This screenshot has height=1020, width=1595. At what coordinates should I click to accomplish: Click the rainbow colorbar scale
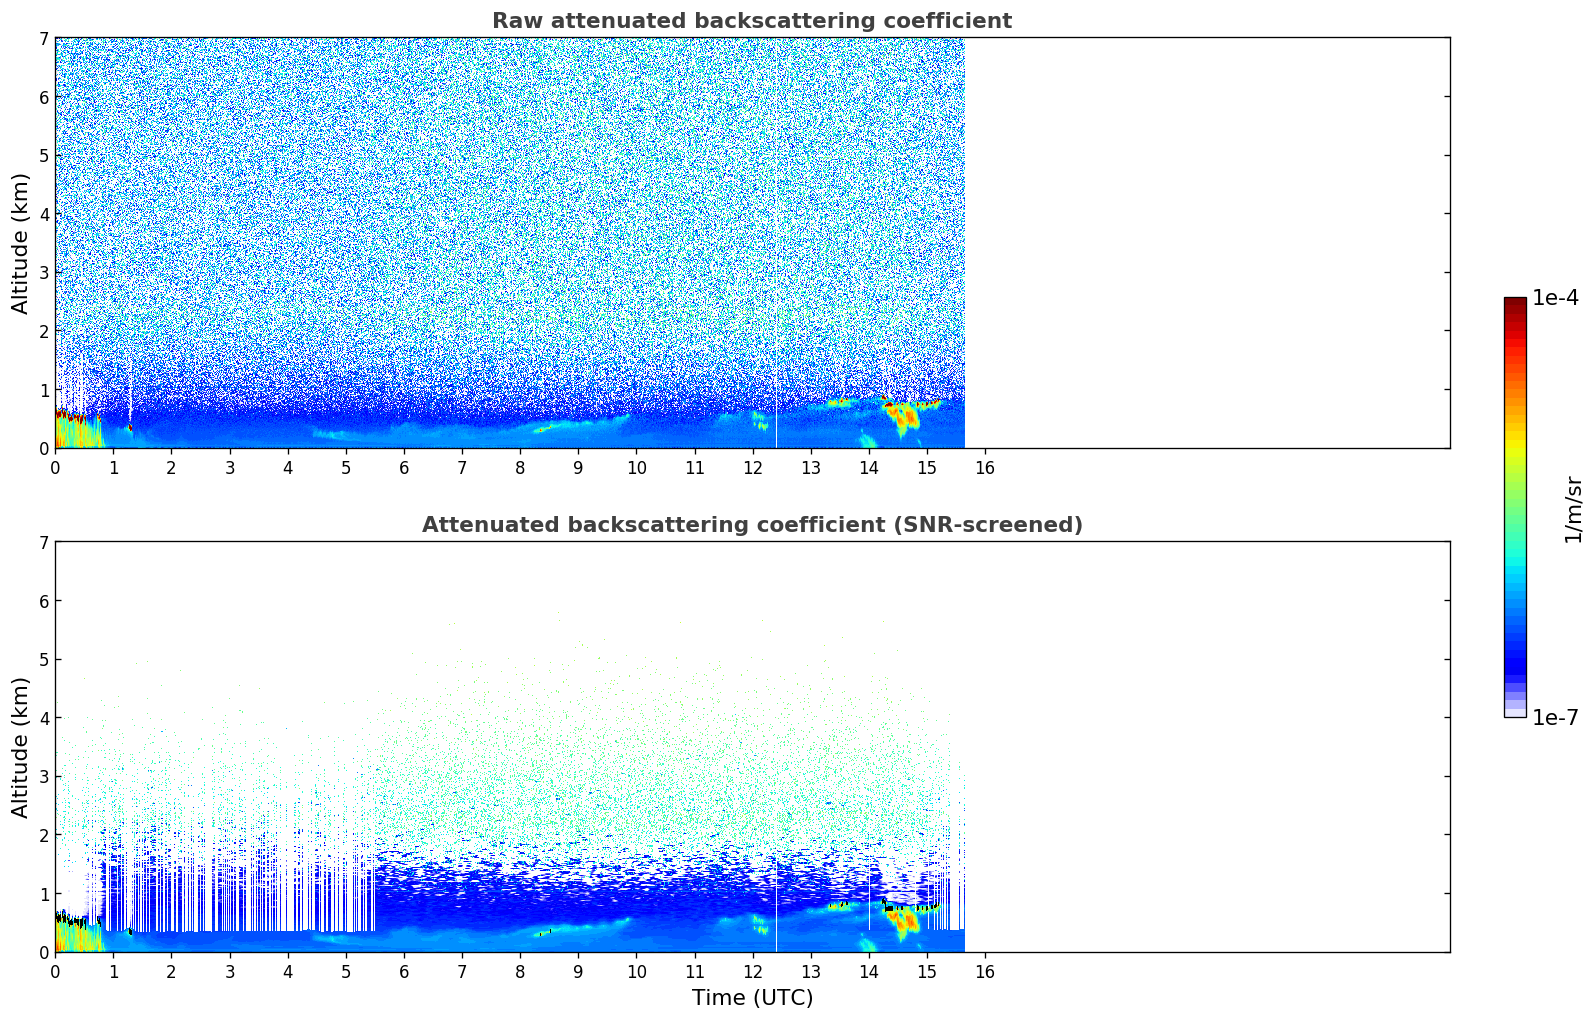(1515, 507)
